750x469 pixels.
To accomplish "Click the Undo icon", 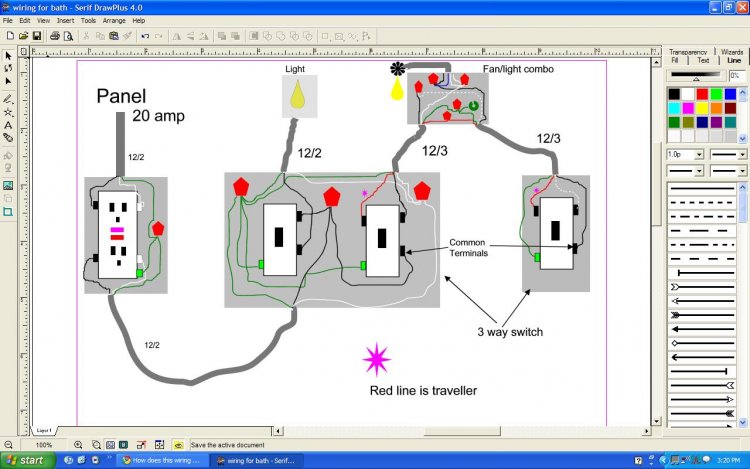I will [145, 35].
